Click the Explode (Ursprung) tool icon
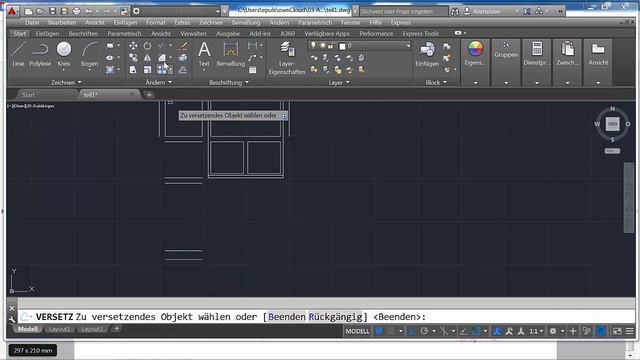 coord(183,58)
